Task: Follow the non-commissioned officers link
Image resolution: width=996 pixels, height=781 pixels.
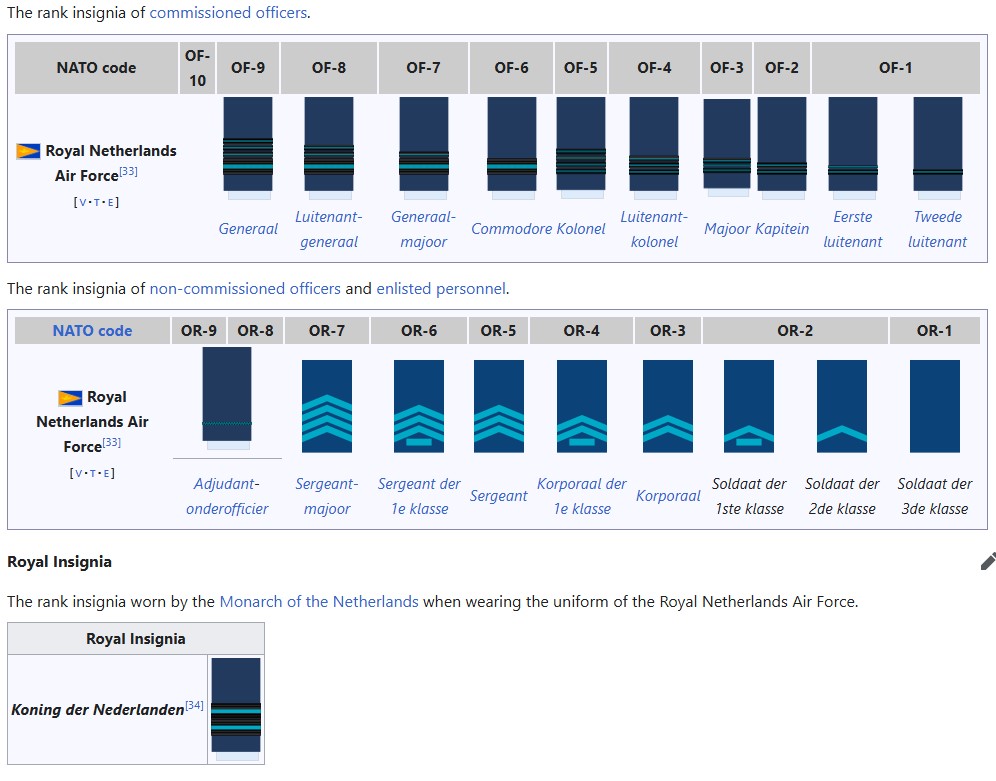Action: 245,289
